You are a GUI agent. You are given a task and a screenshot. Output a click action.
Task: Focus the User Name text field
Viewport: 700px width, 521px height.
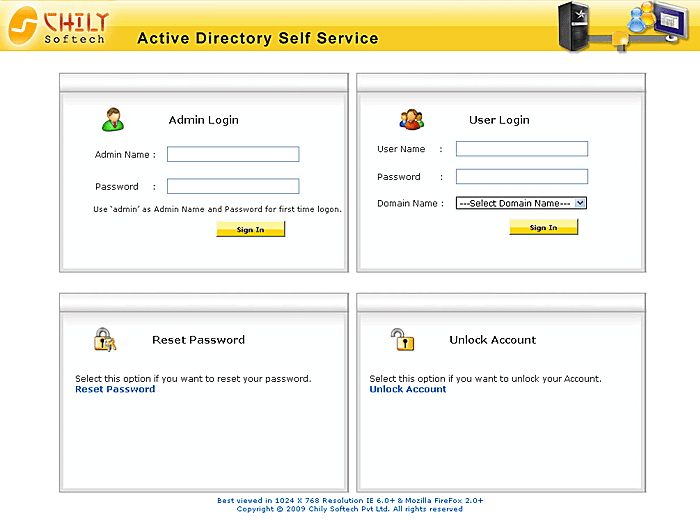522,149
